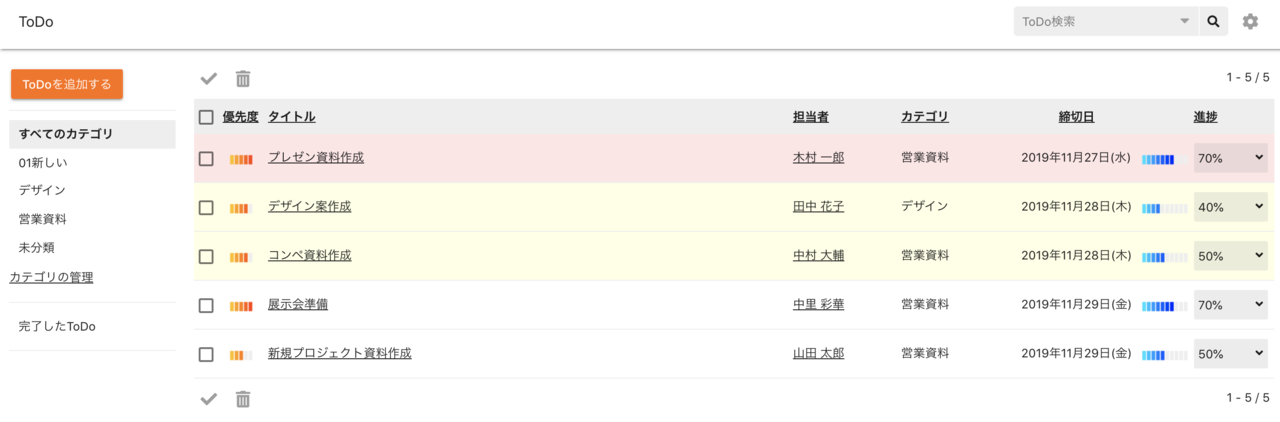The width and height of the screenshot is (1280, 422).
Task: Click progress bar of 展示会準備 row
Action: 1165,306
